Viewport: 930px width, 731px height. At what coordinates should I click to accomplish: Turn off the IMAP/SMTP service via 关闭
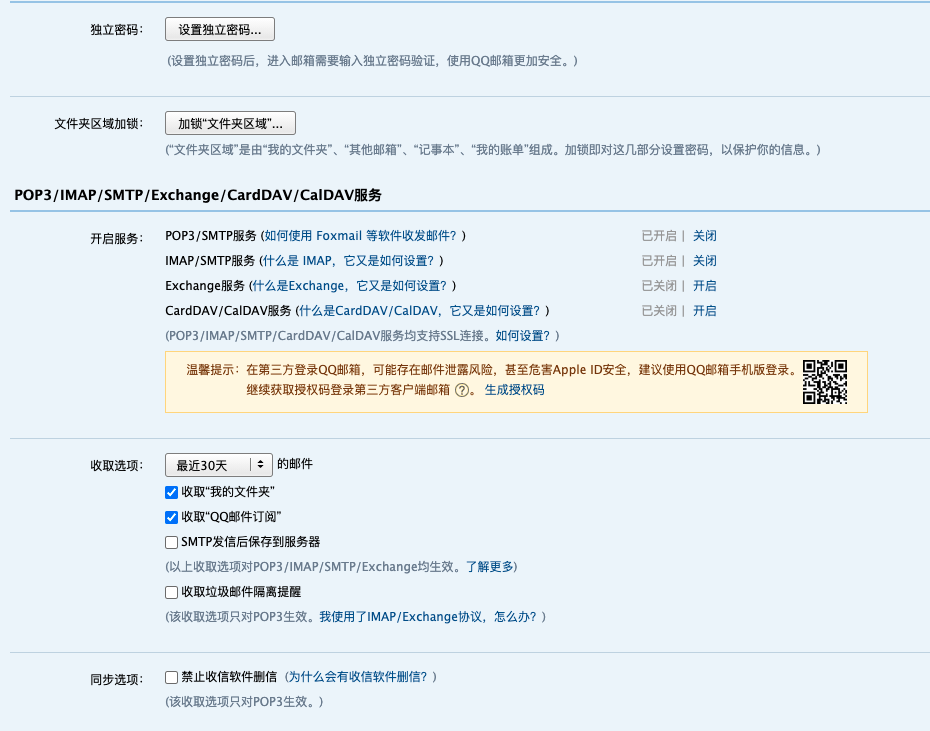point(705,260)
